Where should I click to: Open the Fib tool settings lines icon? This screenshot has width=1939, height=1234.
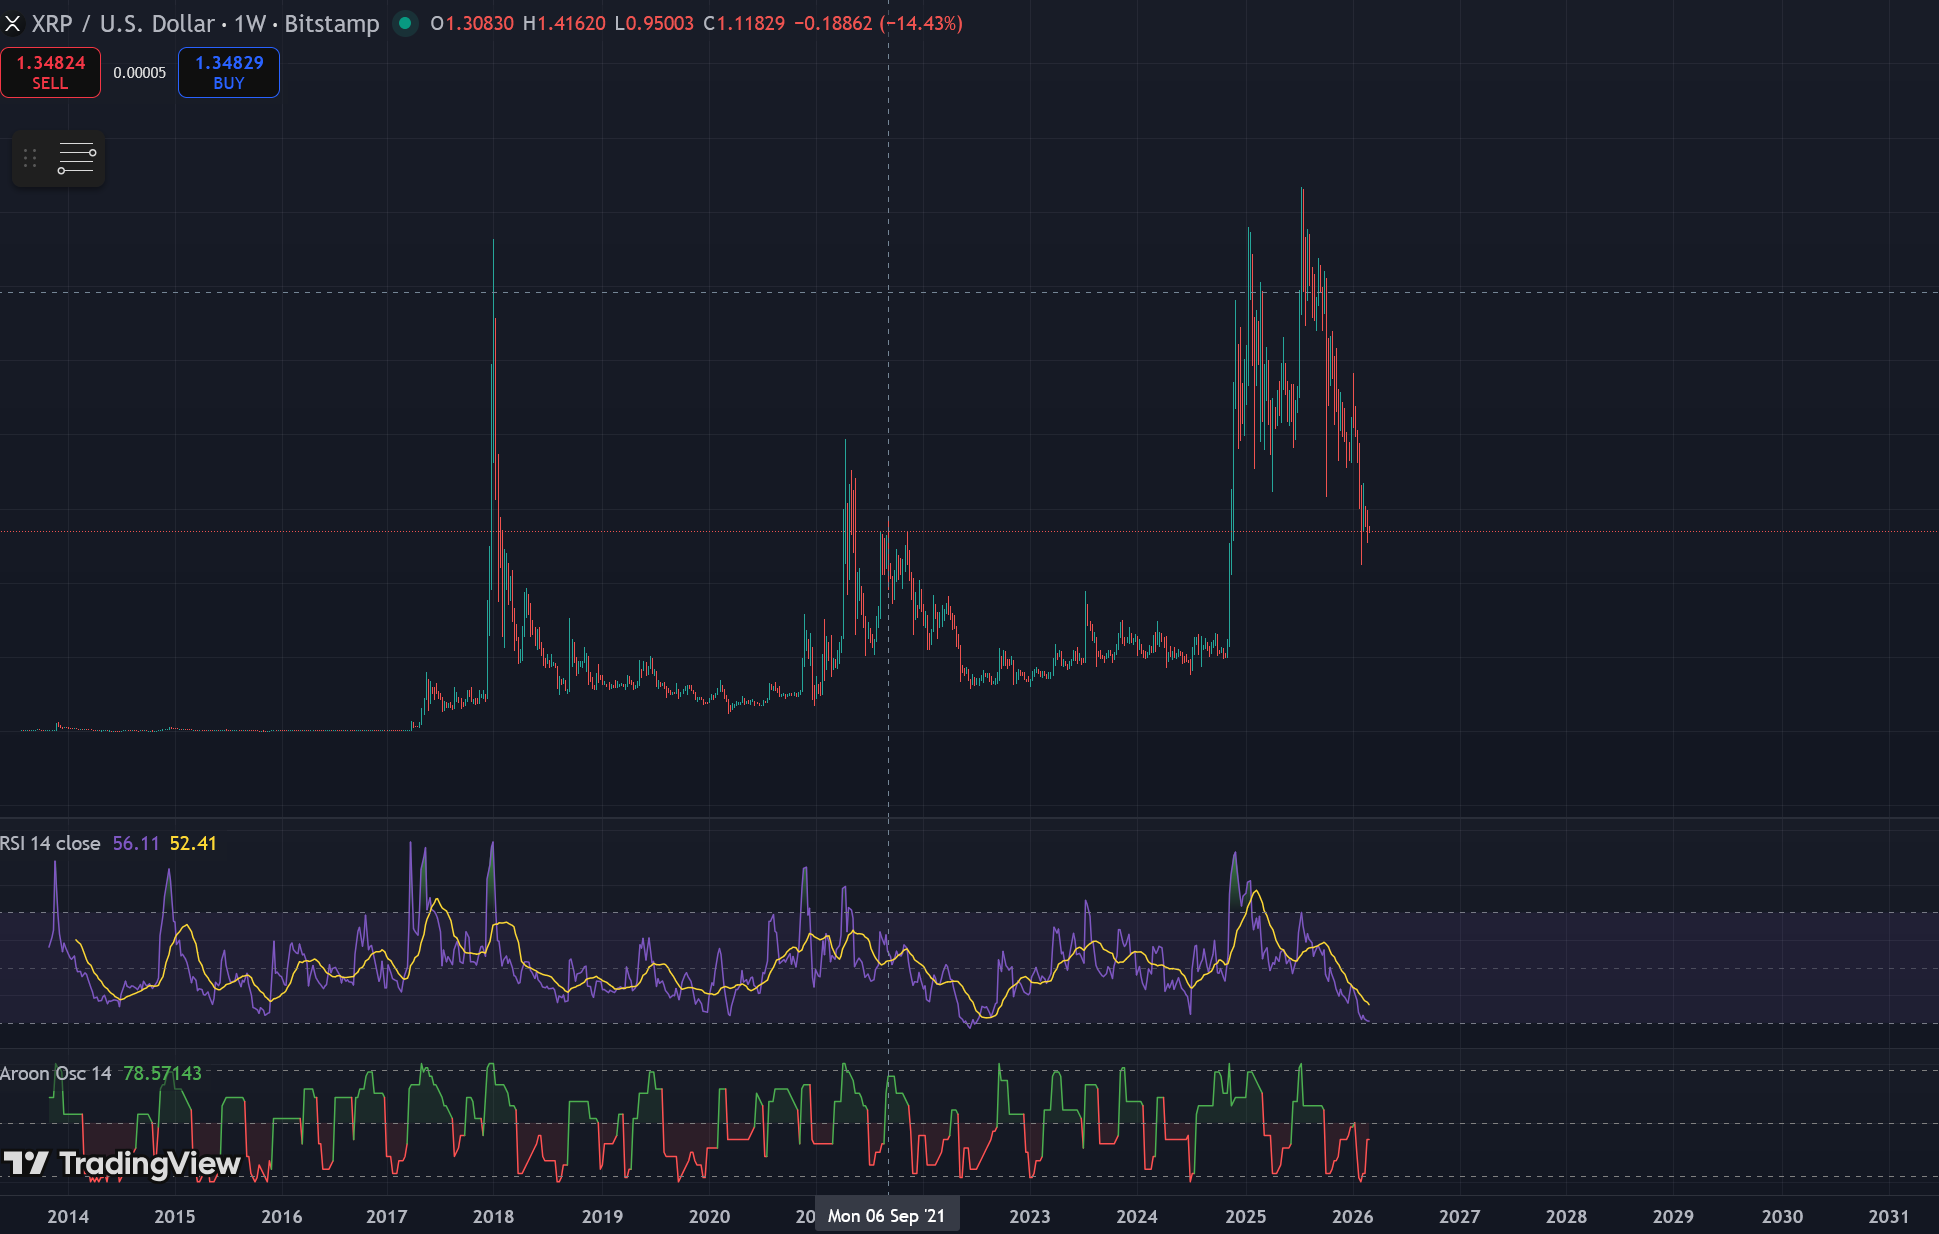point(77,158)
